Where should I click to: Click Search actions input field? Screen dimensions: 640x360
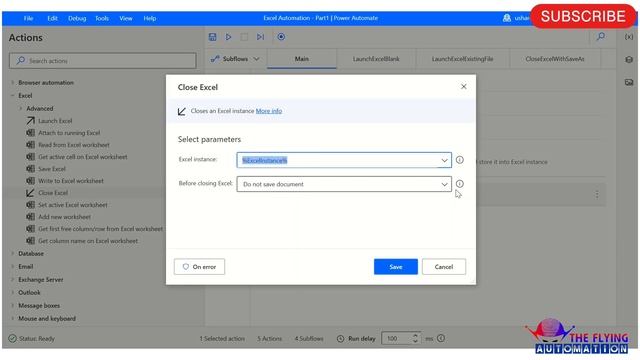102,61
